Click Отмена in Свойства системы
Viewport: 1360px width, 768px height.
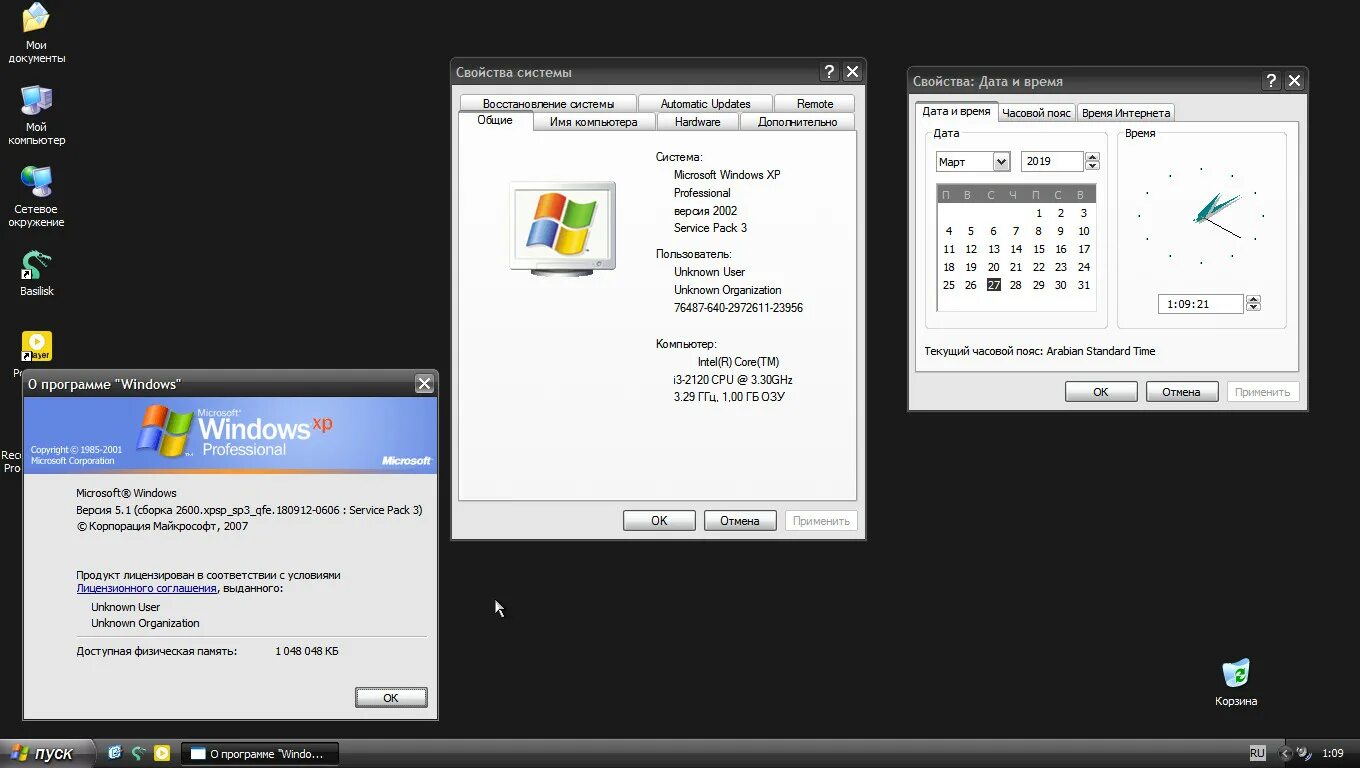[740, 520]
